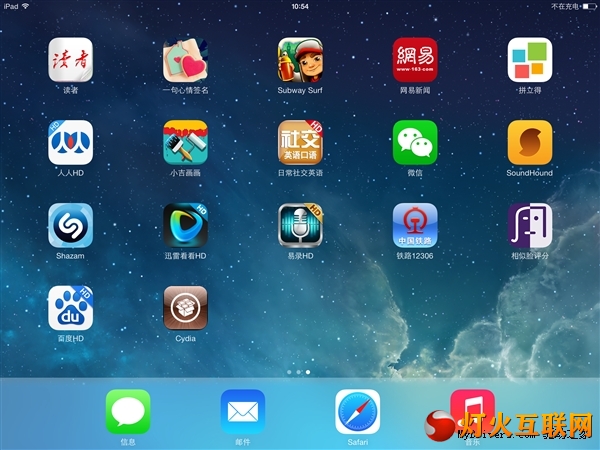Tap the iPad label in status bar
Image resolution: width=600 pixels, height=450 pixels.
click(x=11, y=7)
